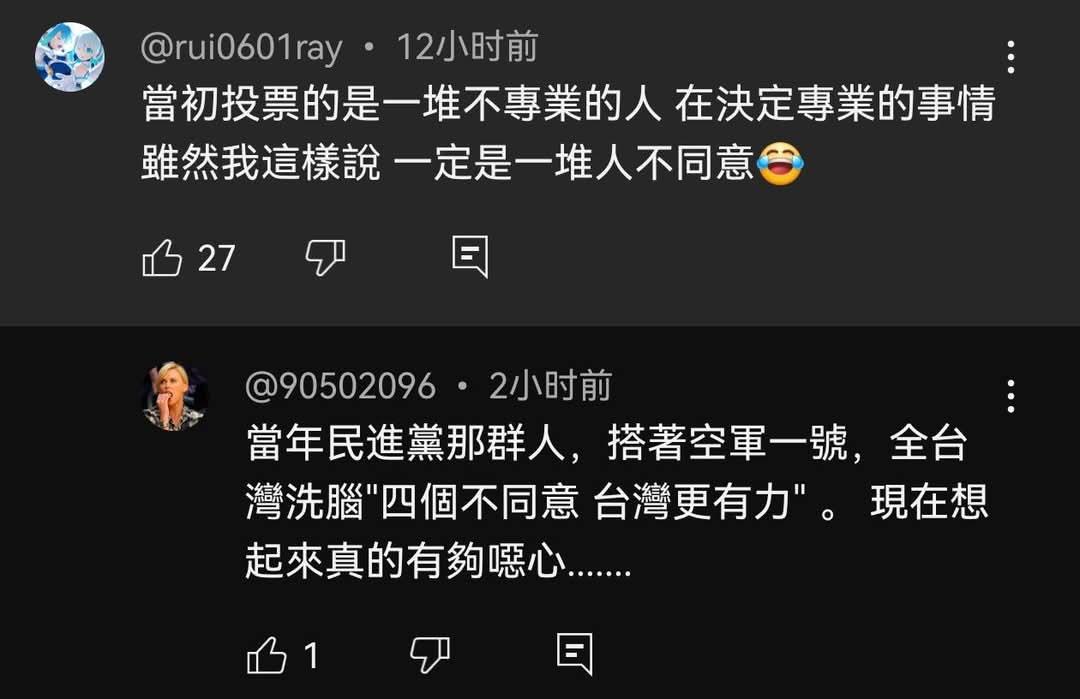The width and height of the screenshot is (1080, 699).
Task: Click the laughing crying emoji
Action: click(x=780, y=163)
